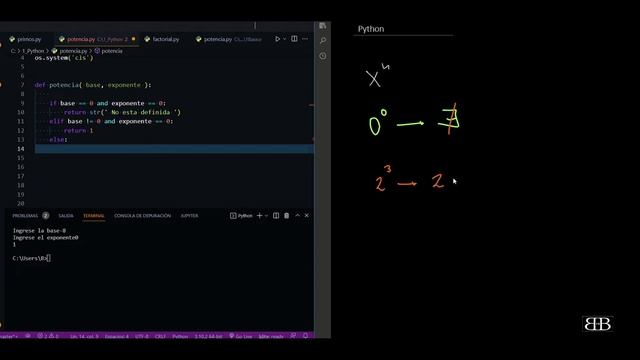Click the git branch item in the status bar

point(9,336)
